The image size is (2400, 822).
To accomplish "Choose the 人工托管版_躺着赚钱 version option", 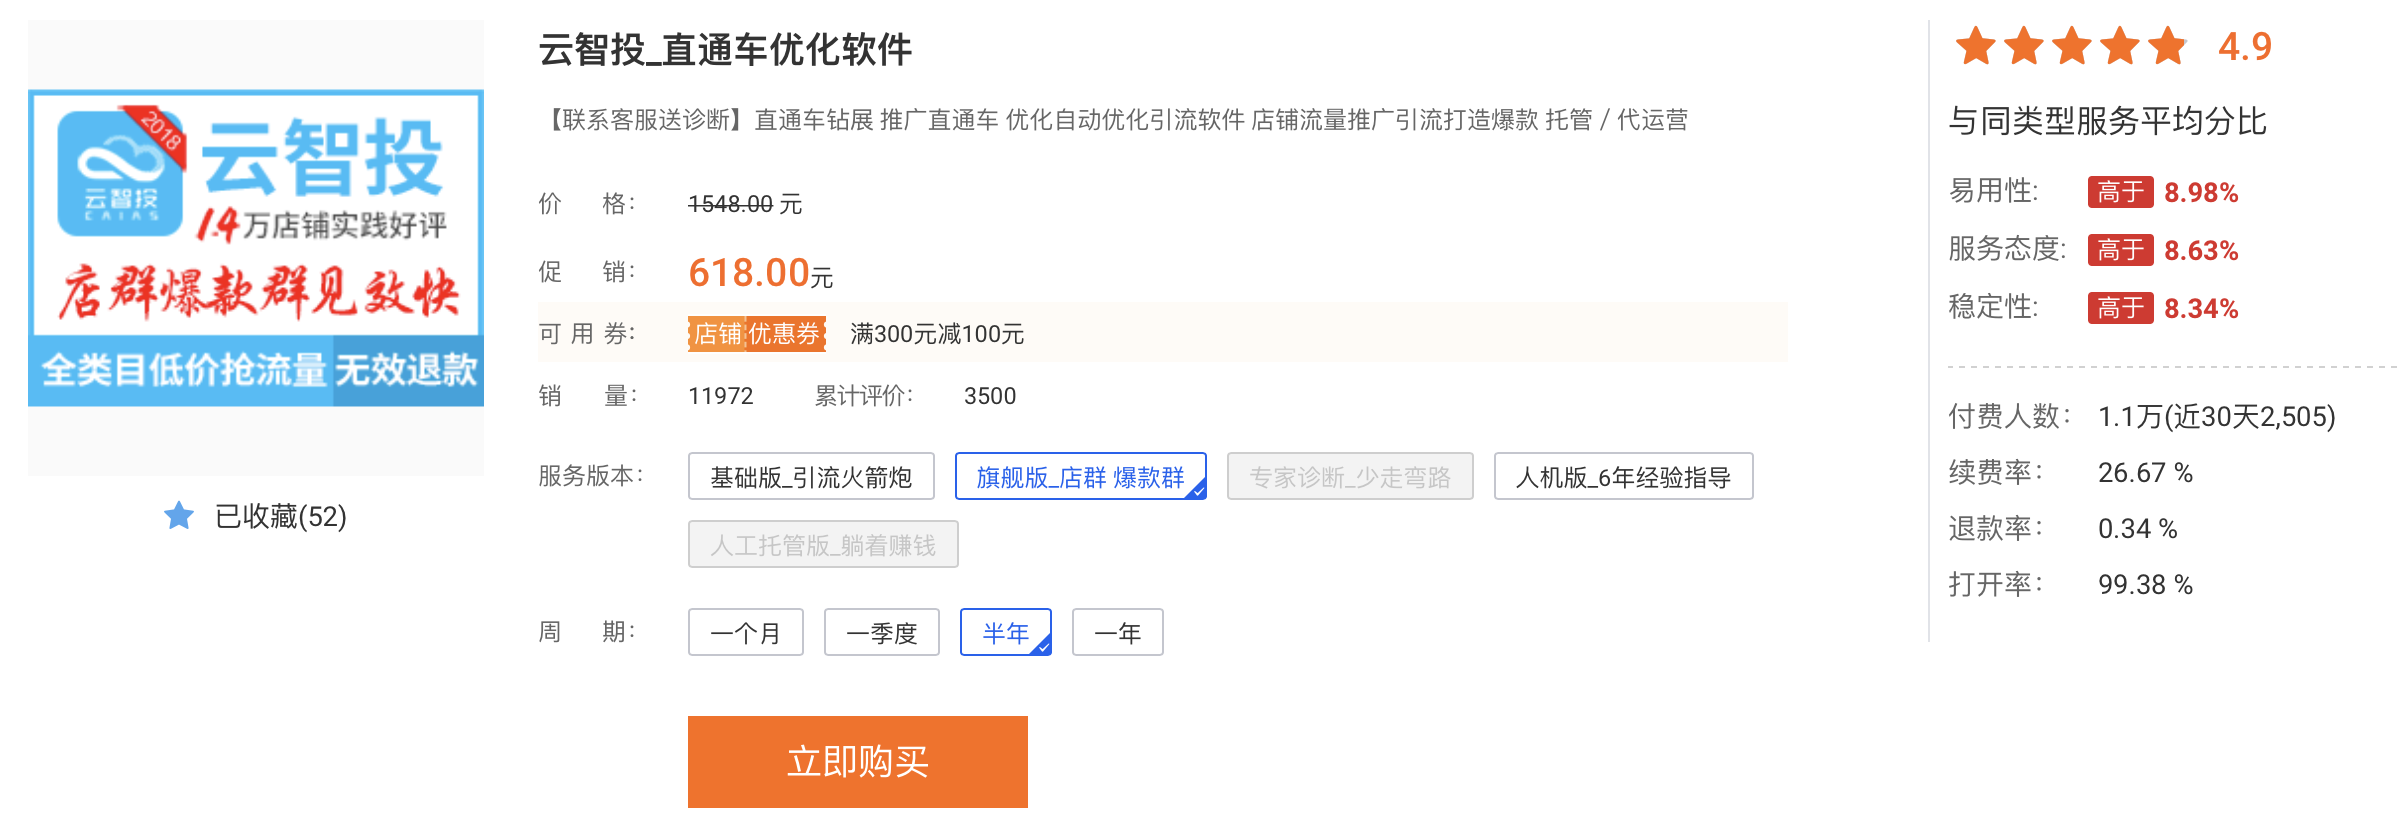I will tap(823, 545).
